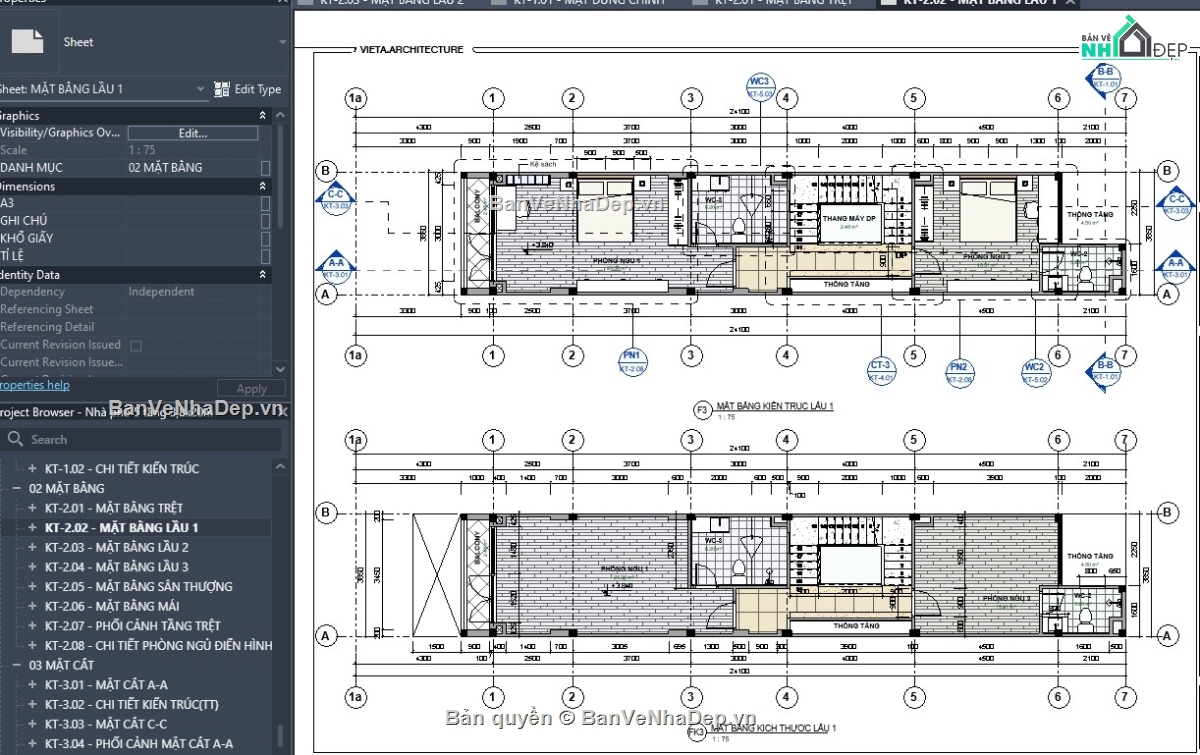
Task: Click the small box on A3 row
Action: click(x=265, y=203)
